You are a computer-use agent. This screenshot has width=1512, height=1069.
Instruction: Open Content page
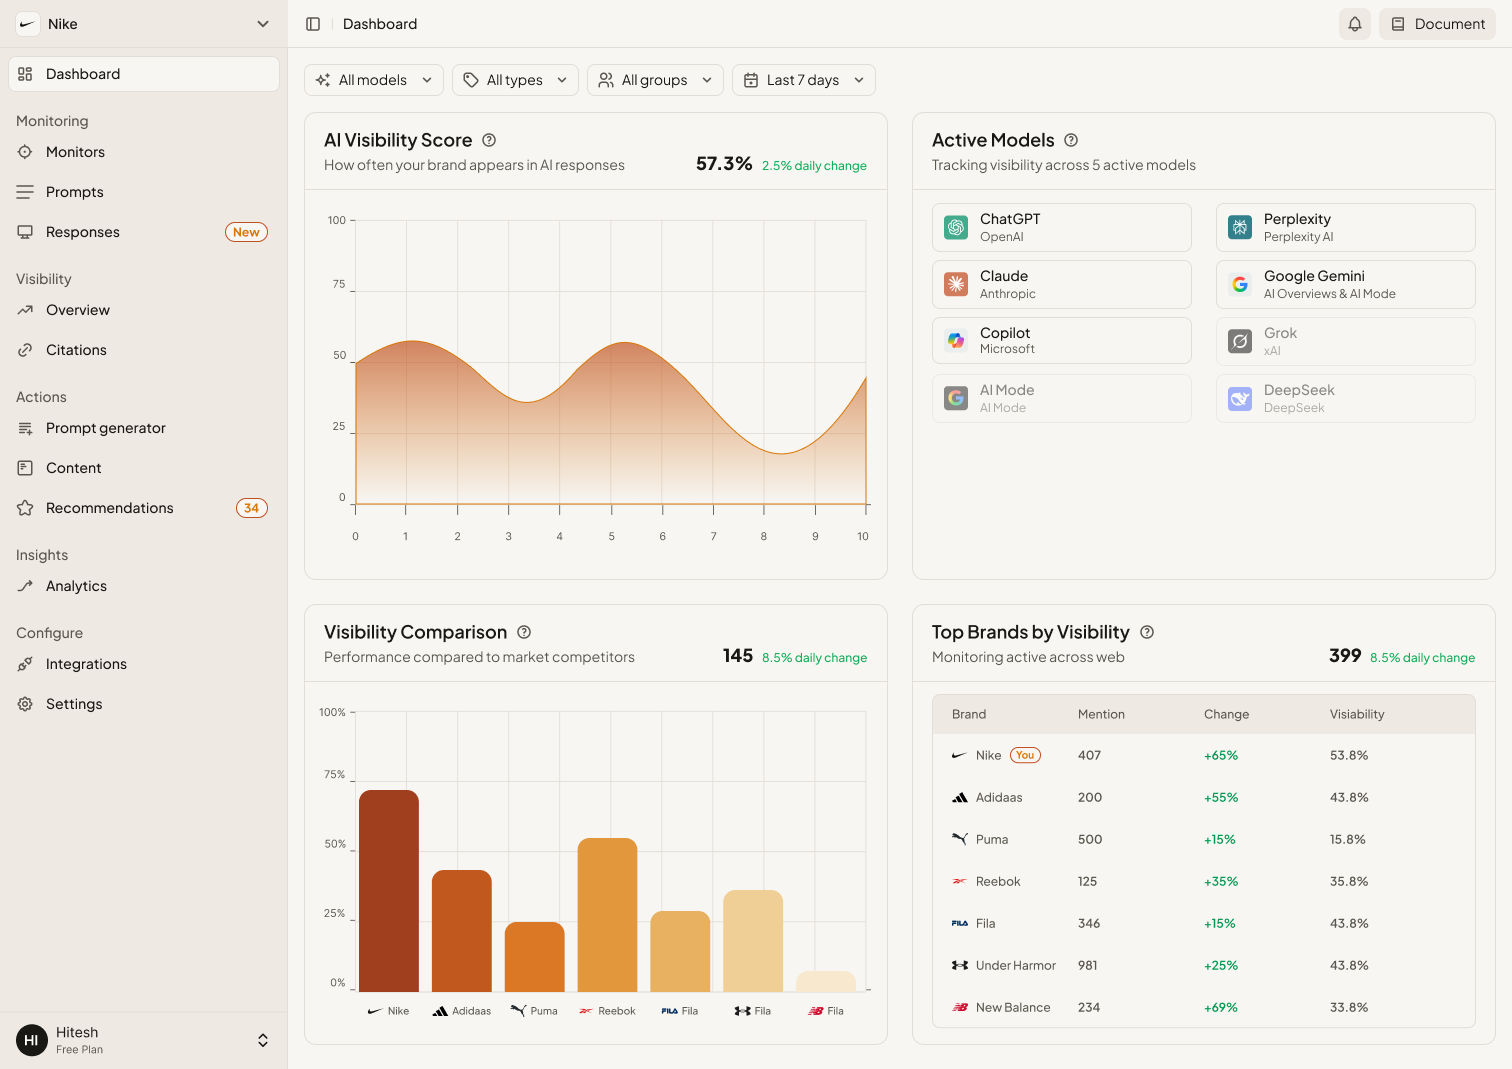(x=144, y=468)
